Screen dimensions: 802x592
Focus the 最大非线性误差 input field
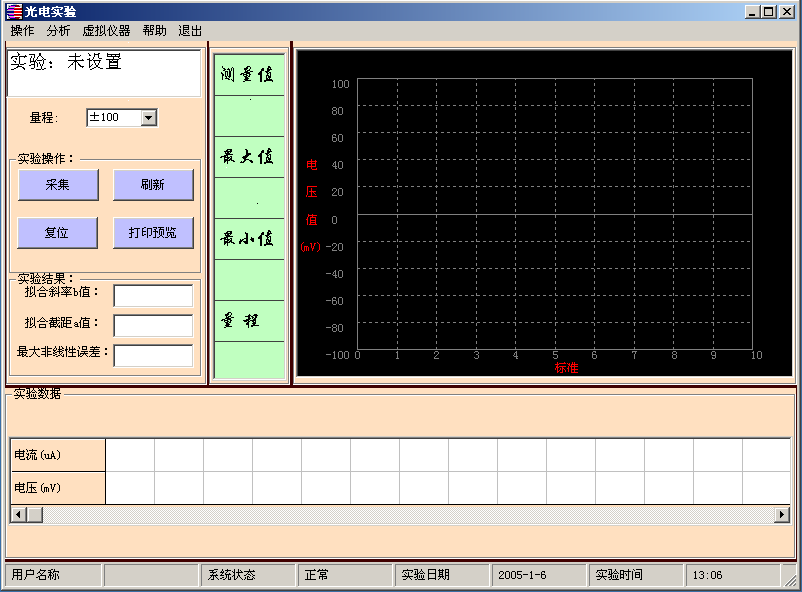[x=153, y=356]
